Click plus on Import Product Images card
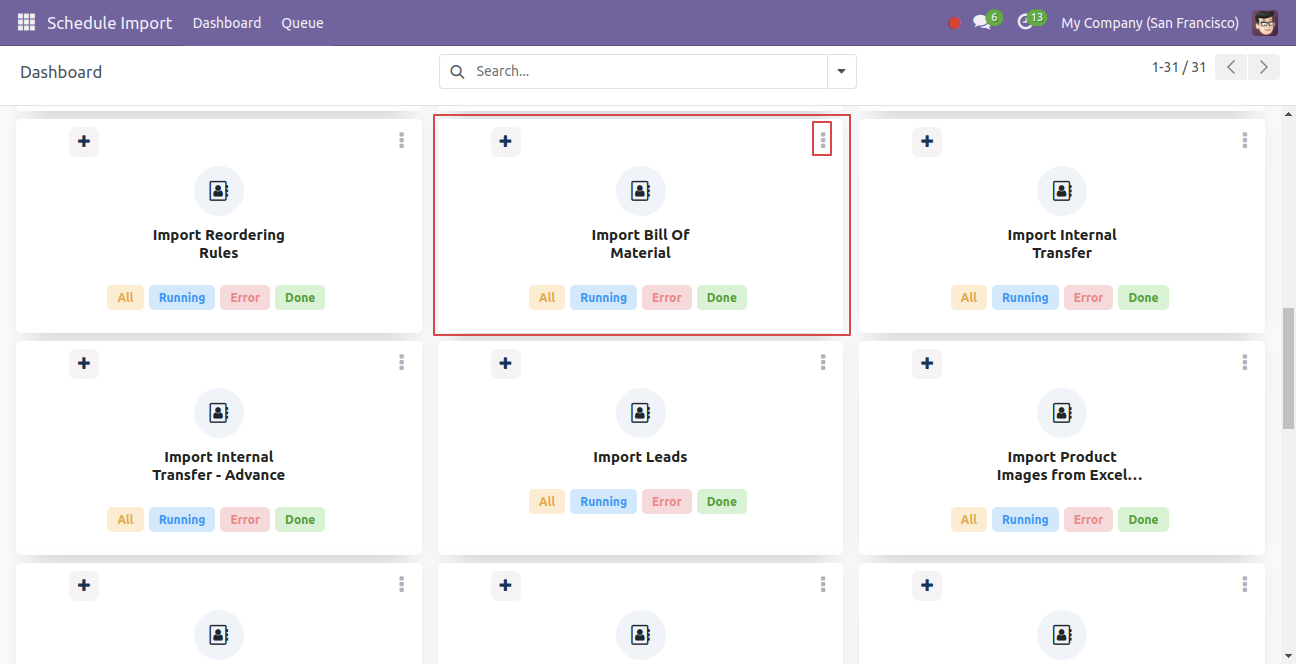The width and height of the screenshot is (1296, 664). click(927, 364)
